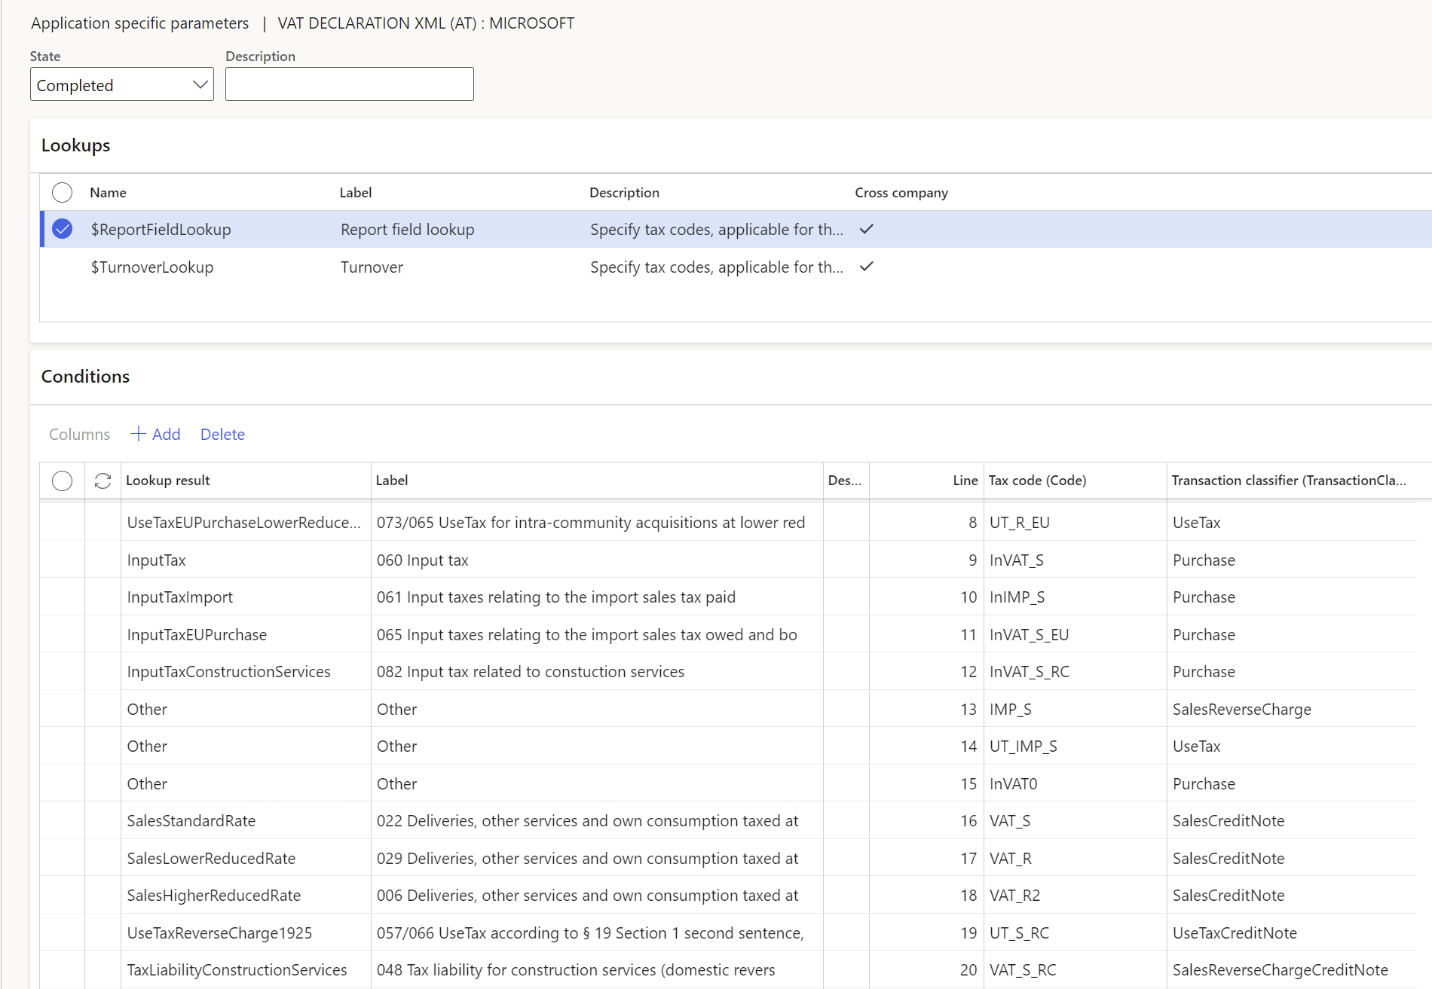Image resolution: width=1432 pixels, height=989 pixels.
Task: Select the $TurnoverLookup row
Action: pos(735,267)
